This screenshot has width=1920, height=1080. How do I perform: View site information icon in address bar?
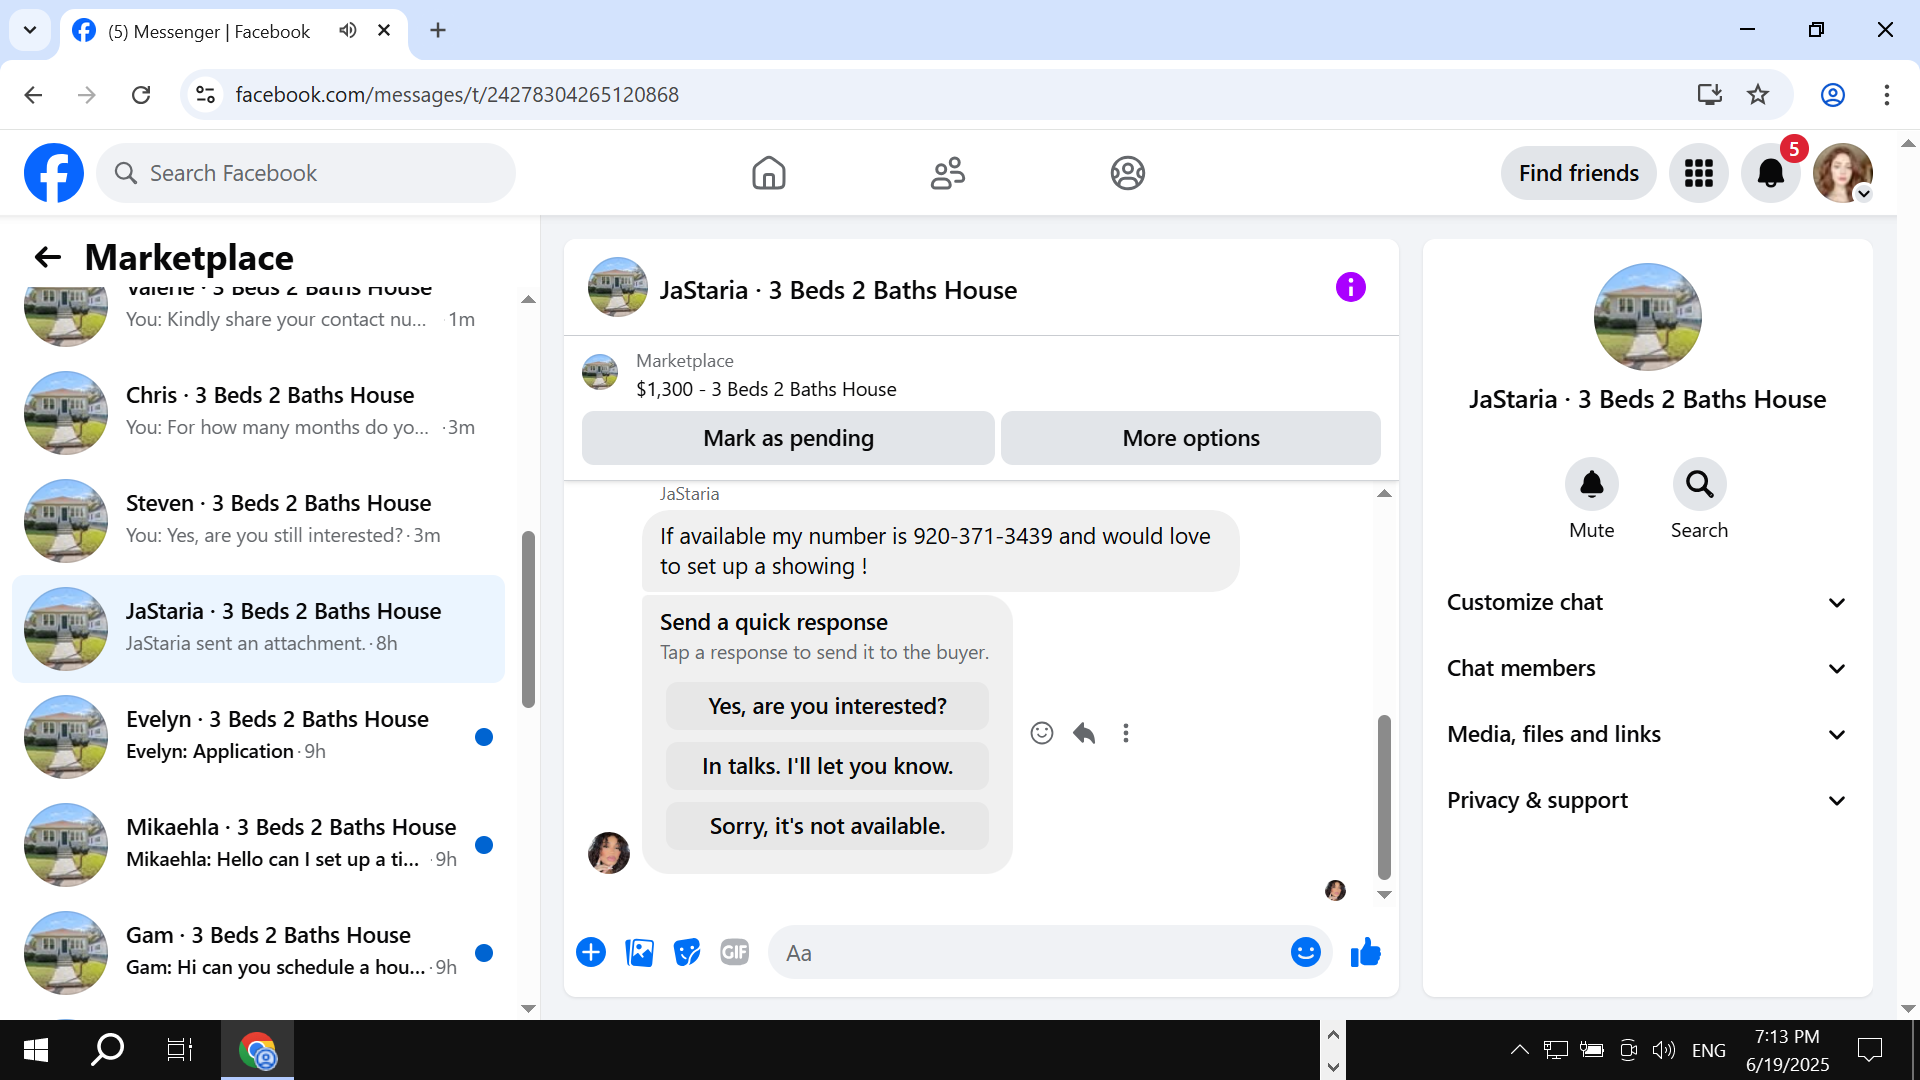pos(205,95)
